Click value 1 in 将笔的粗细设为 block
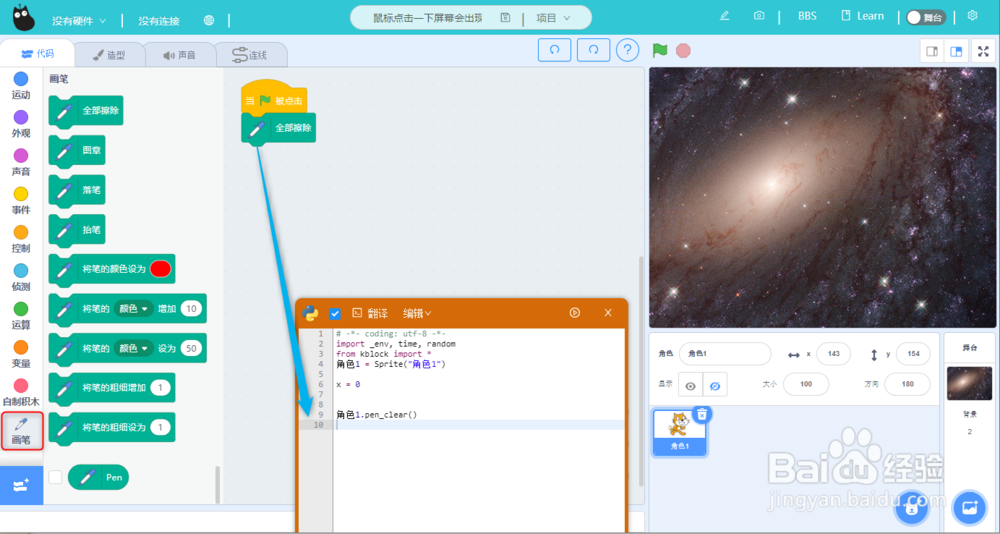 pos(161,427)
